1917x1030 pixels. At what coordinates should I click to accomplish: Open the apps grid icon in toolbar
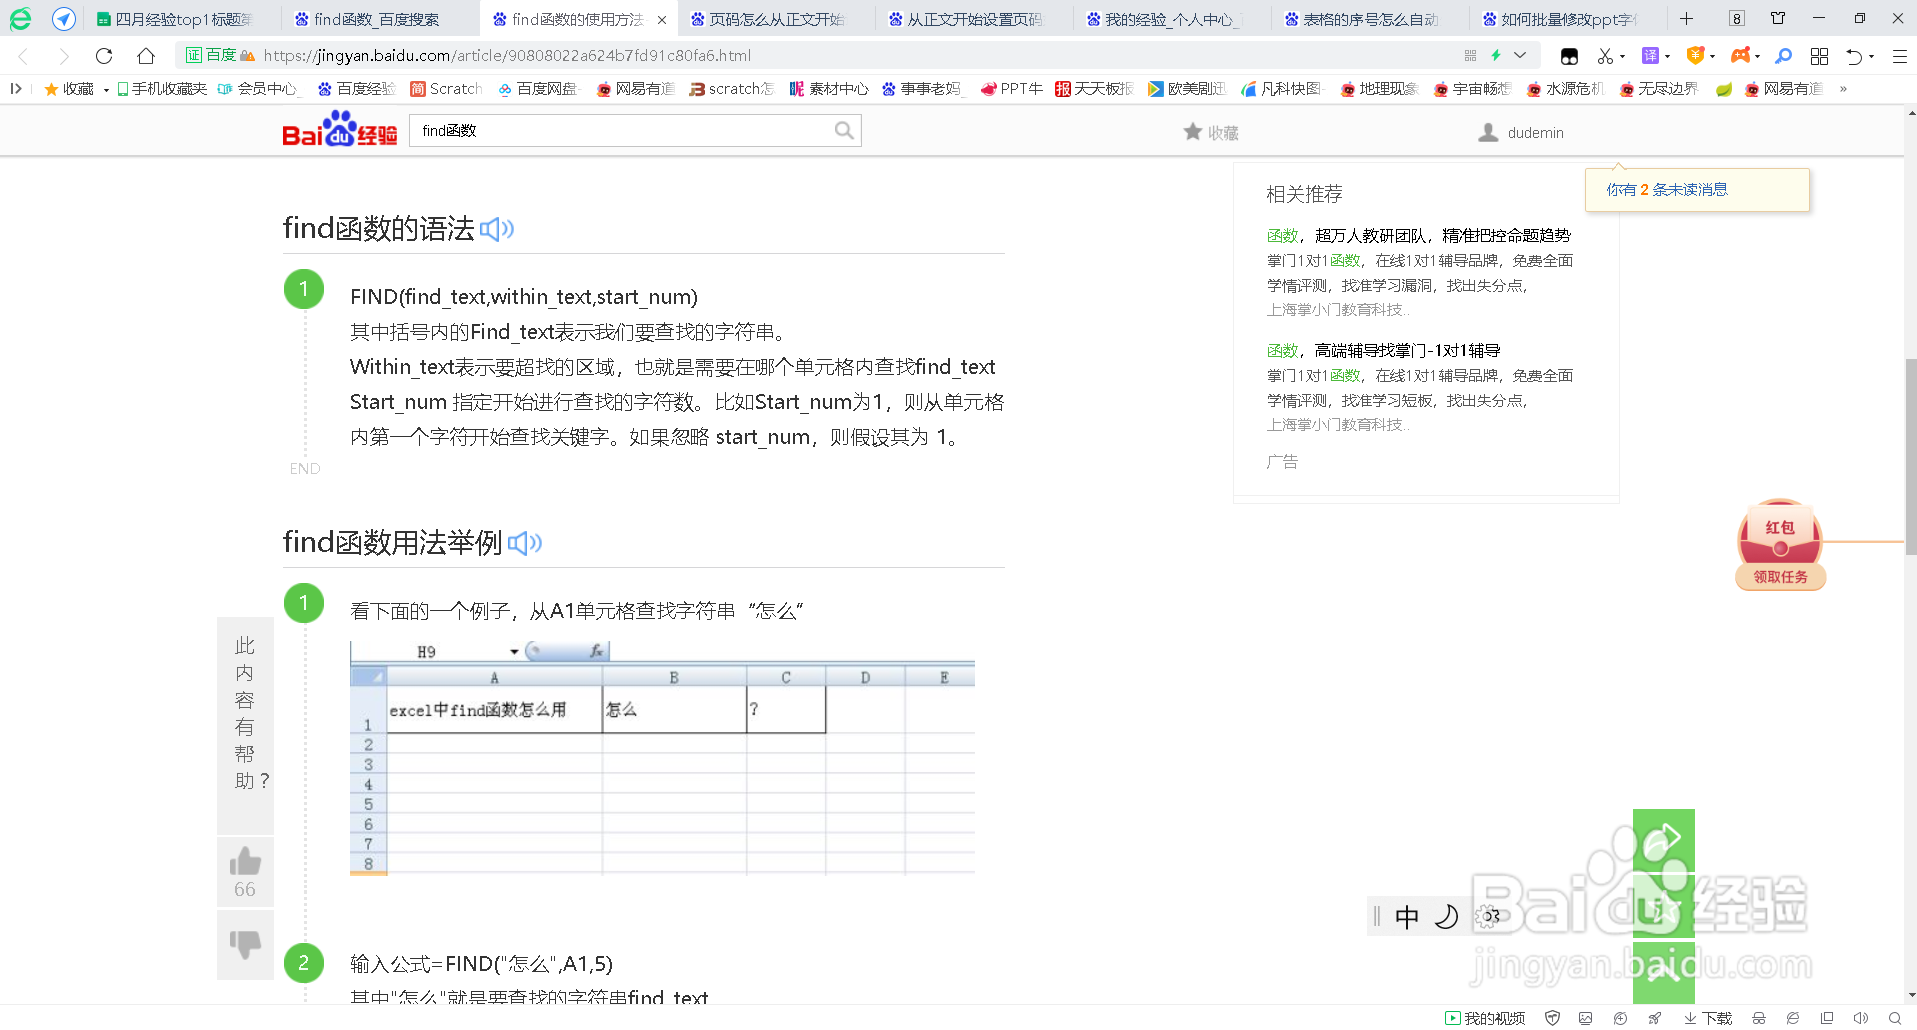(x=1819, y=55)
